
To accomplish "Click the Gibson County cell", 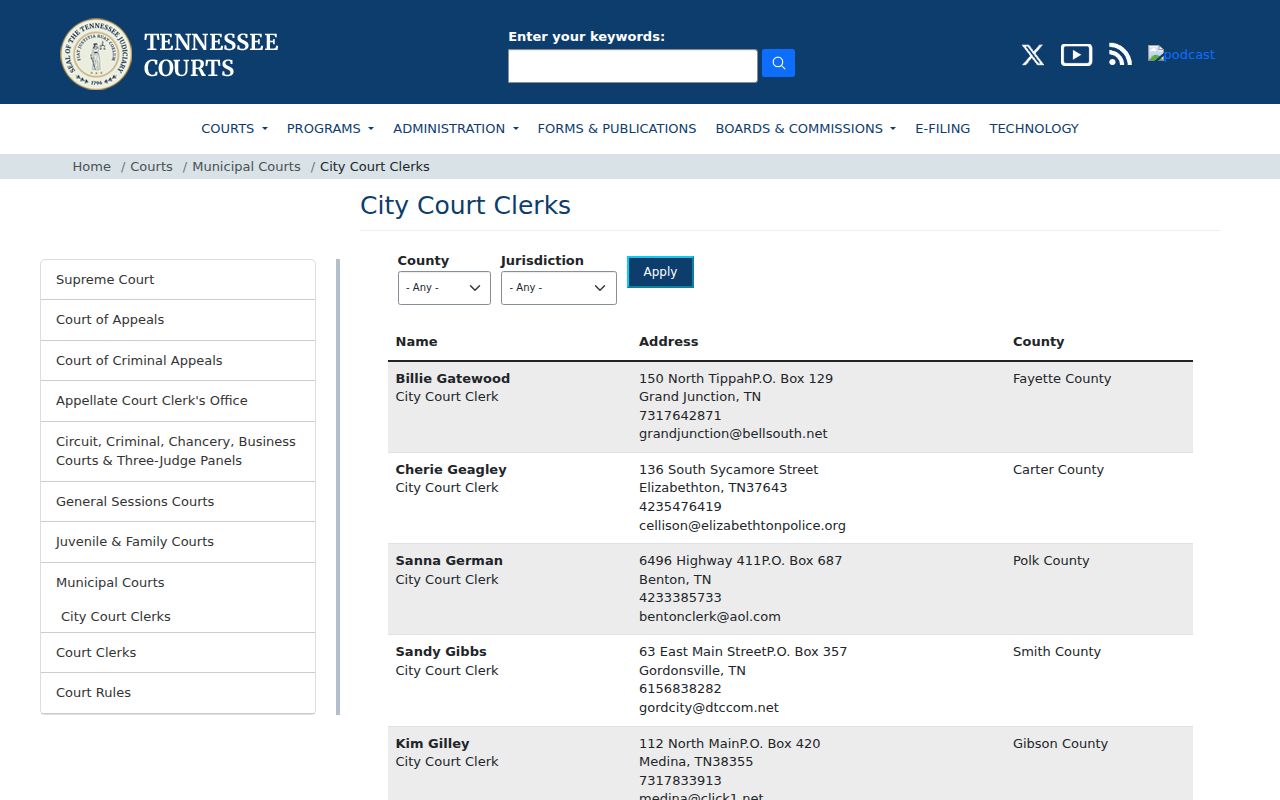I will [x=1060, y=744].
